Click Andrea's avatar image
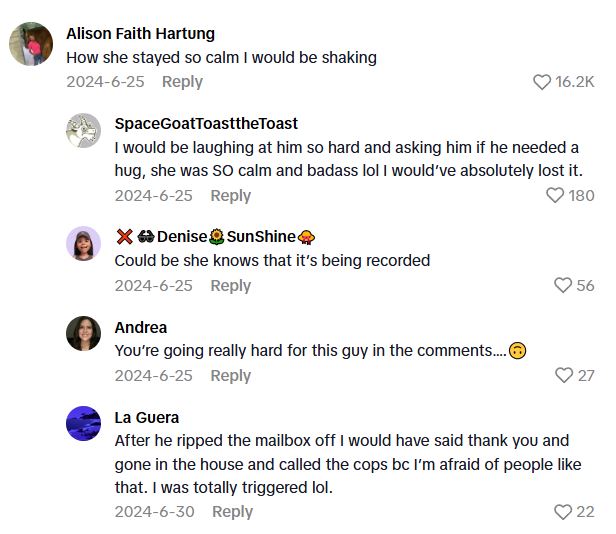 click(84, 333)
